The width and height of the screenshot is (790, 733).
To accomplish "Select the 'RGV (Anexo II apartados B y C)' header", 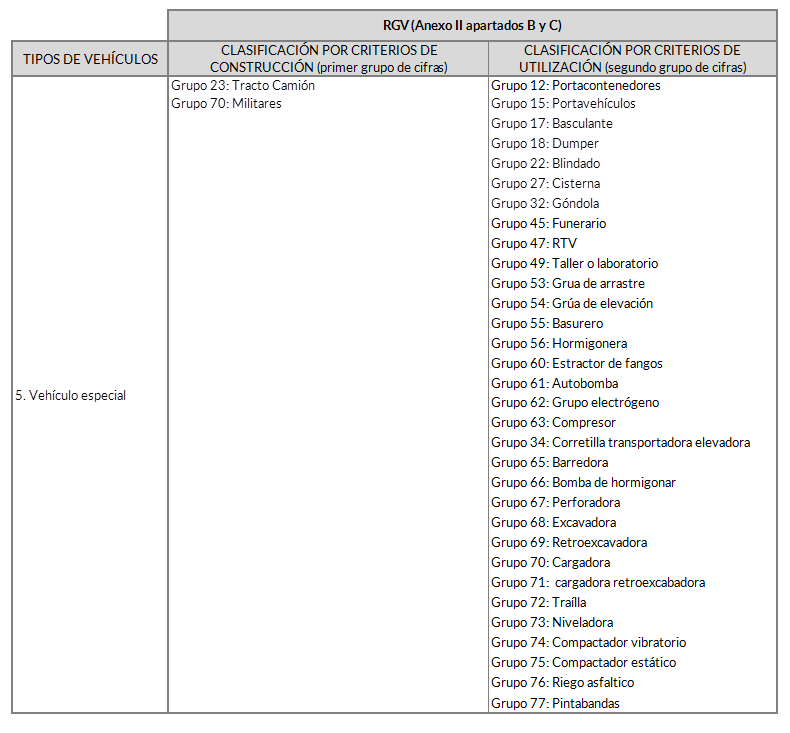I will pyautogui.click(x=472, y=25).
